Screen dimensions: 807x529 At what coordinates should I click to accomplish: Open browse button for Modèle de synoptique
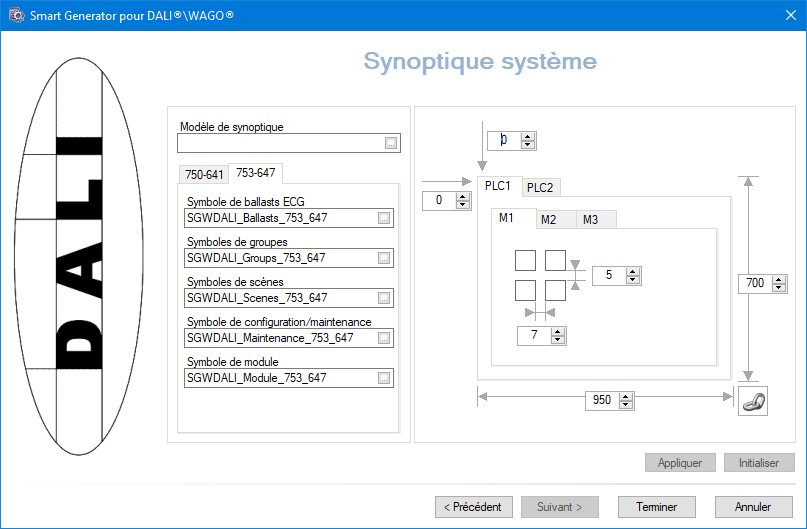[x=391, y=143]
